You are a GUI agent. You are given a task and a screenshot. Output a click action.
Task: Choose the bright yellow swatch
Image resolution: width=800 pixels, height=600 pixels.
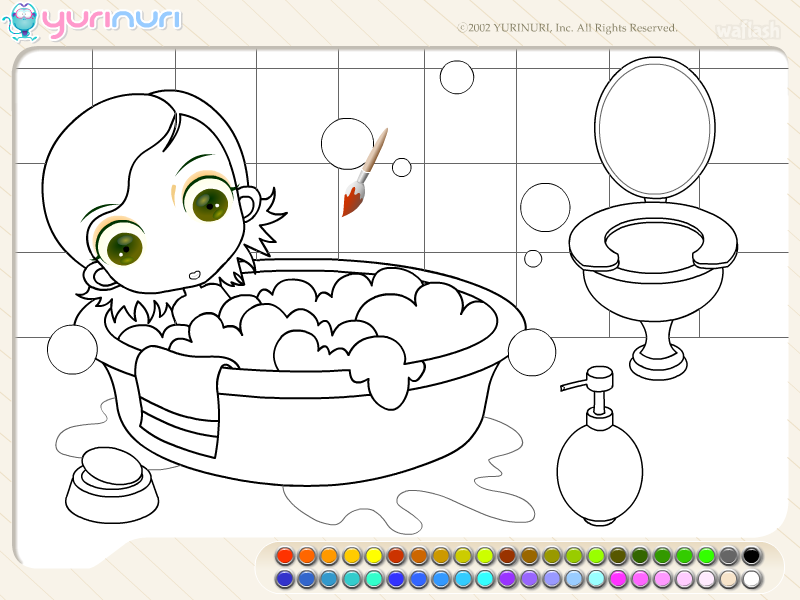[373, 556]
